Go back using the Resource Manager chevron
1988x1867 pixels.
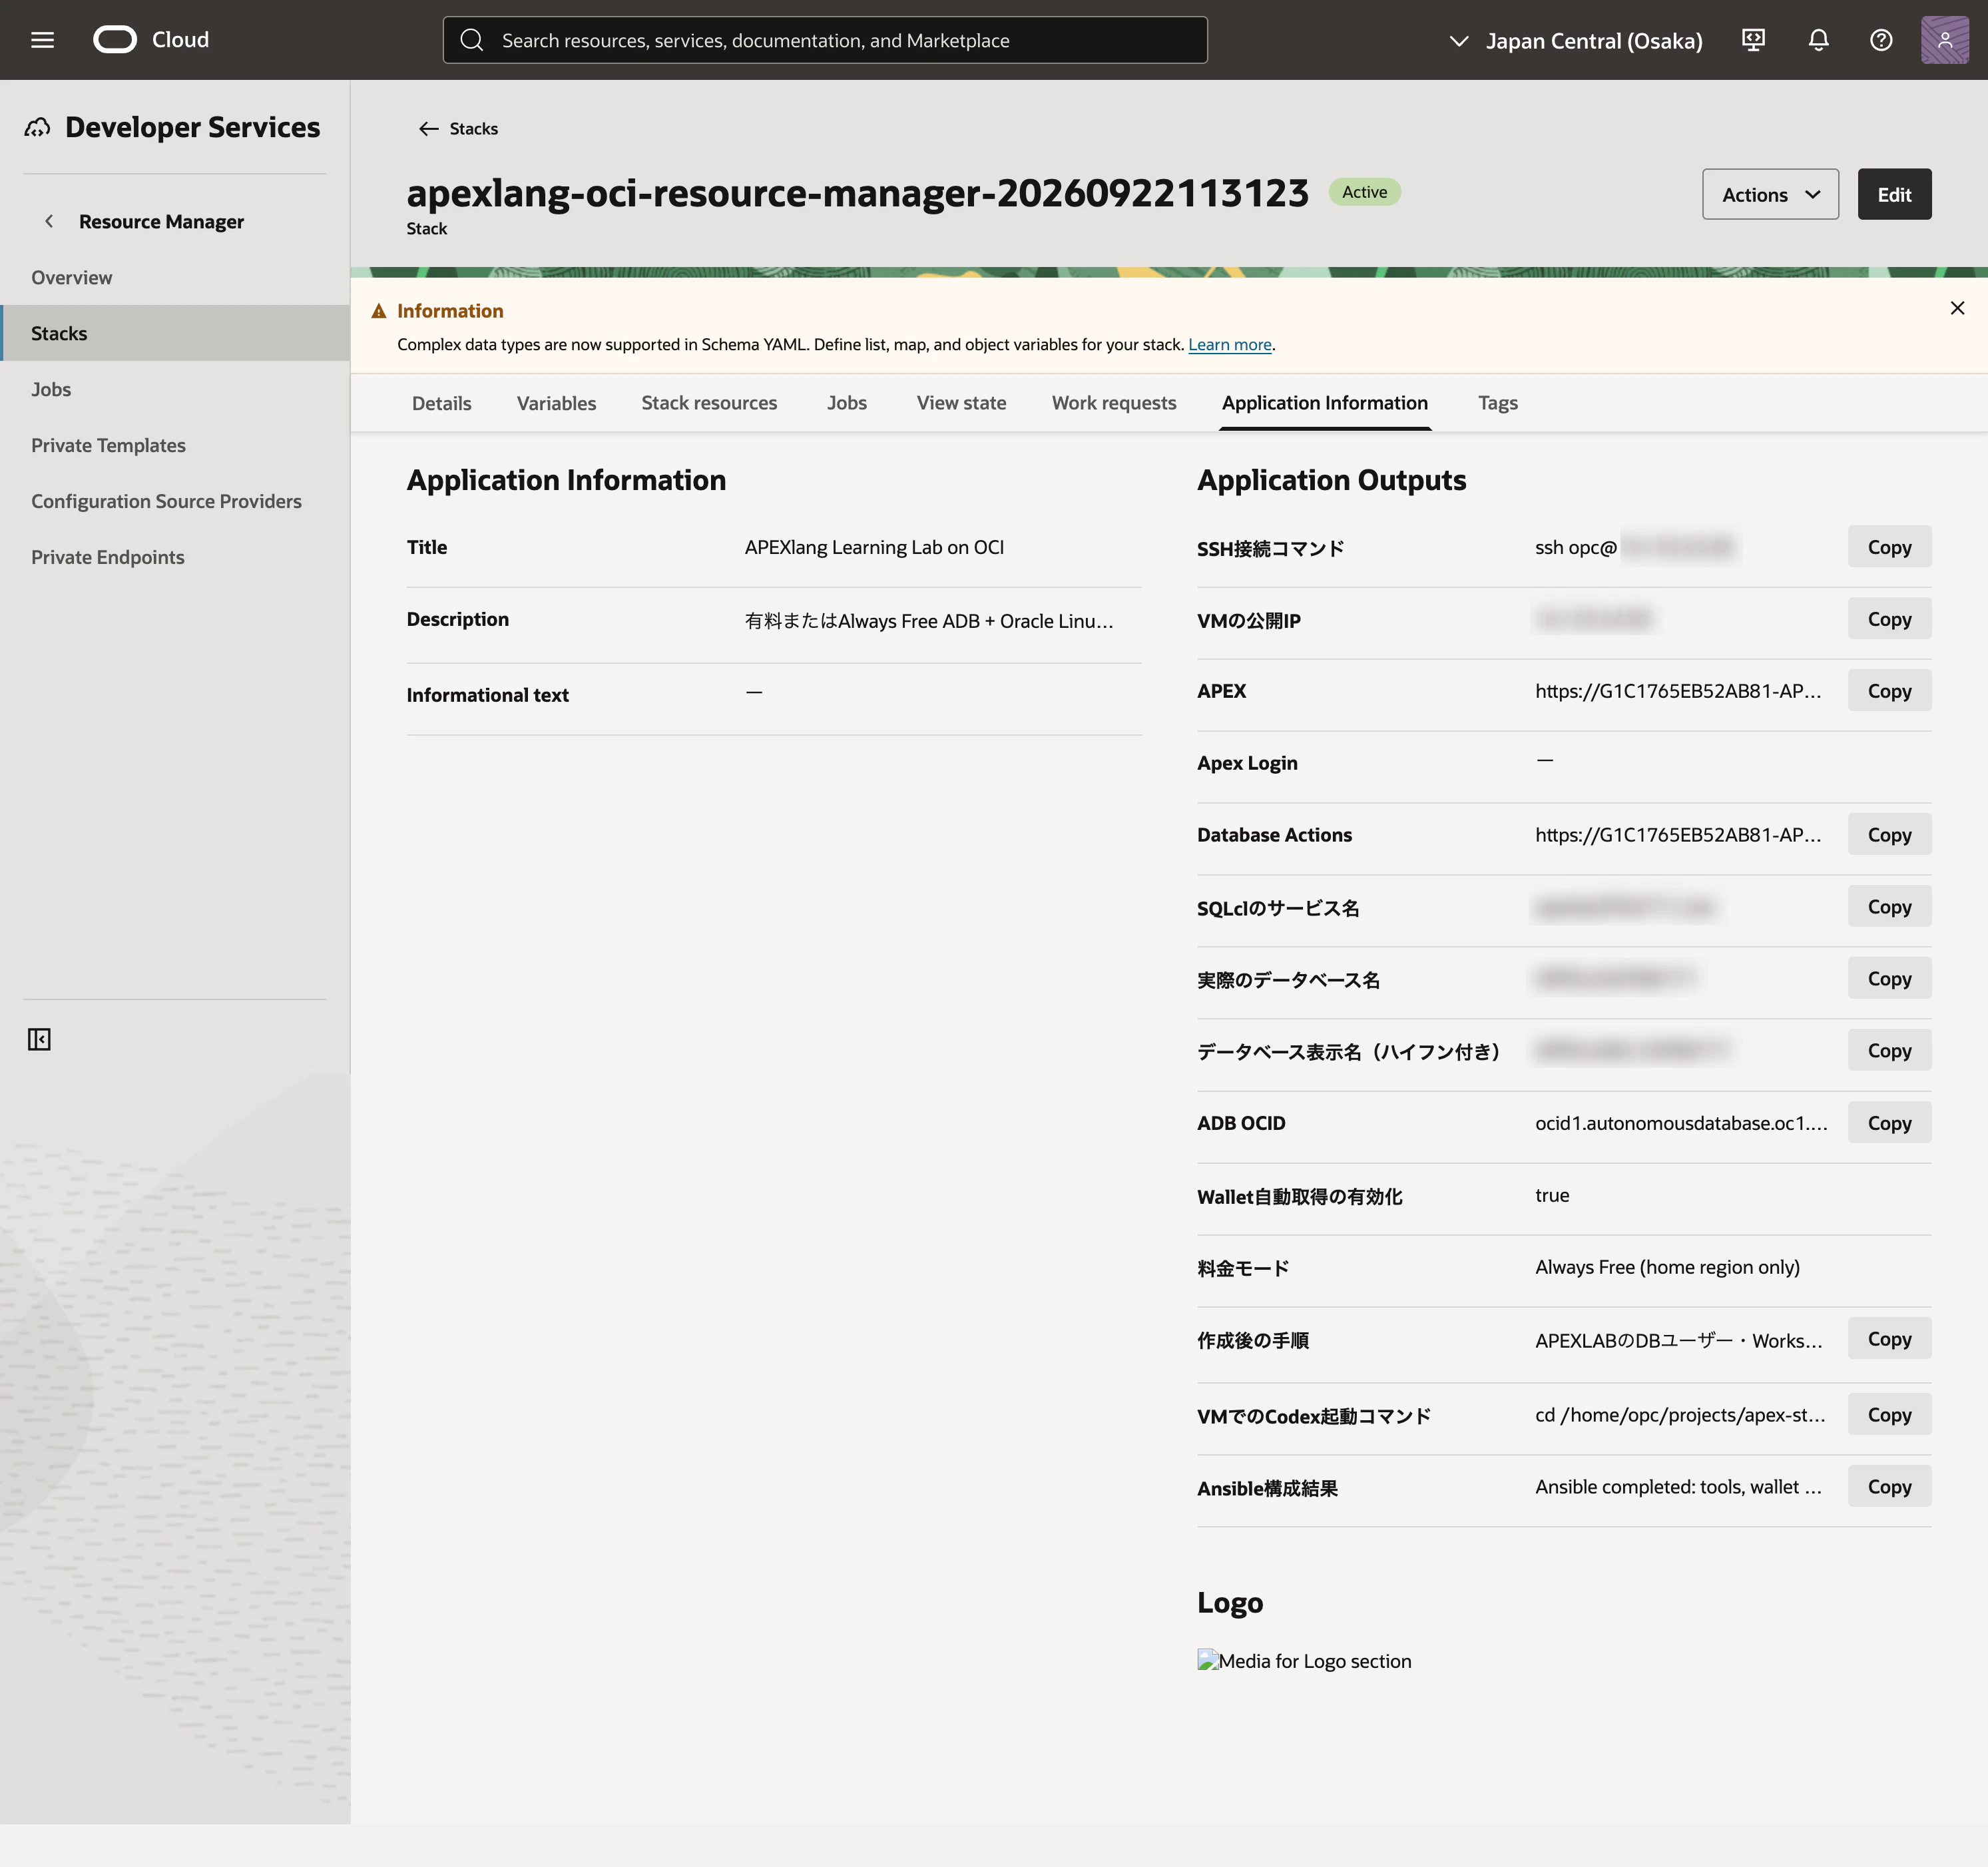click(49, 221)
